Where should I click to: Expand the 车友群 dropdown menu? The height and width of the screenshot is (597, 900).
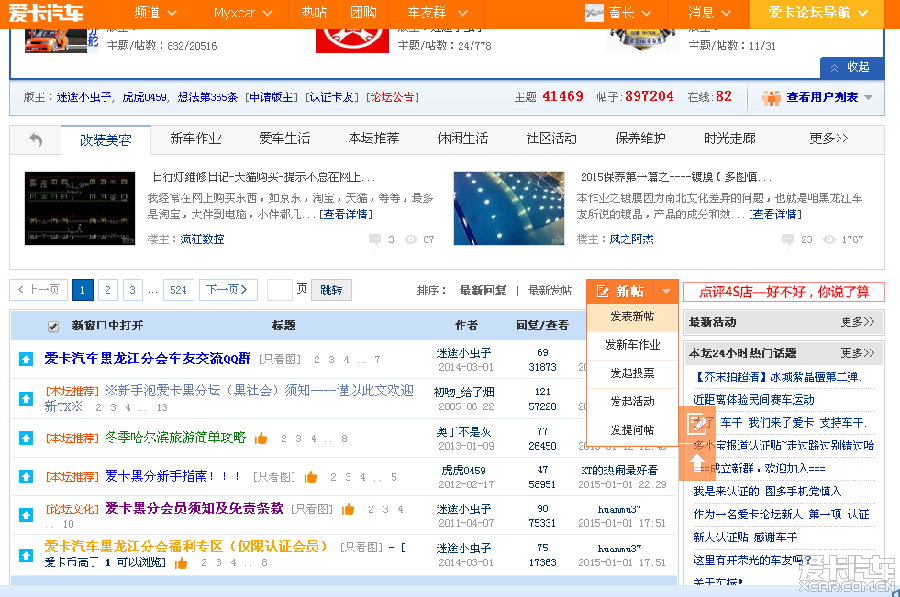437,13
